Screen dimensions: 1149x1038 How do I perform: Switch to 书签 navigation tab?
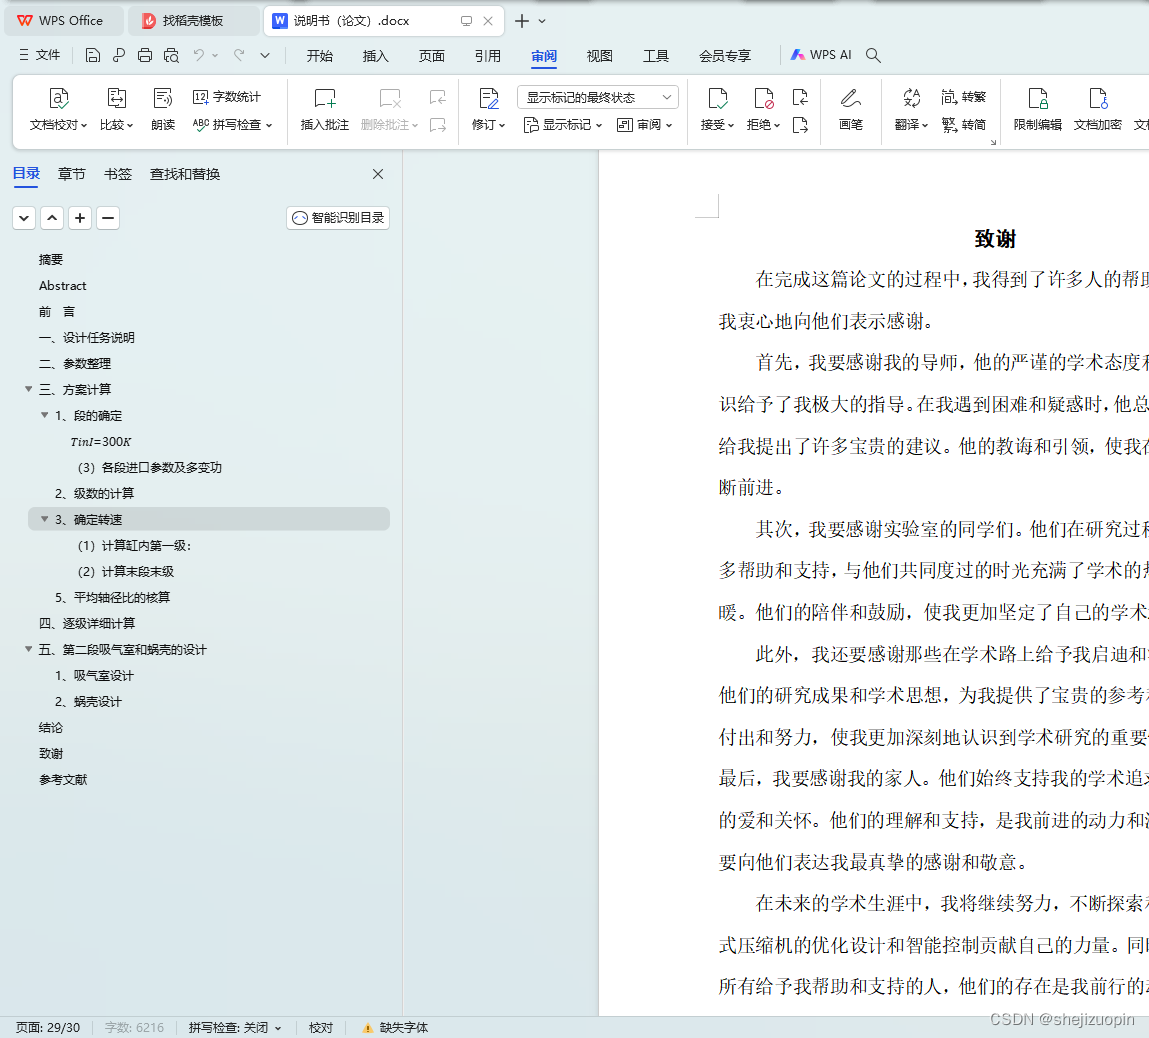tap(118, 174)
